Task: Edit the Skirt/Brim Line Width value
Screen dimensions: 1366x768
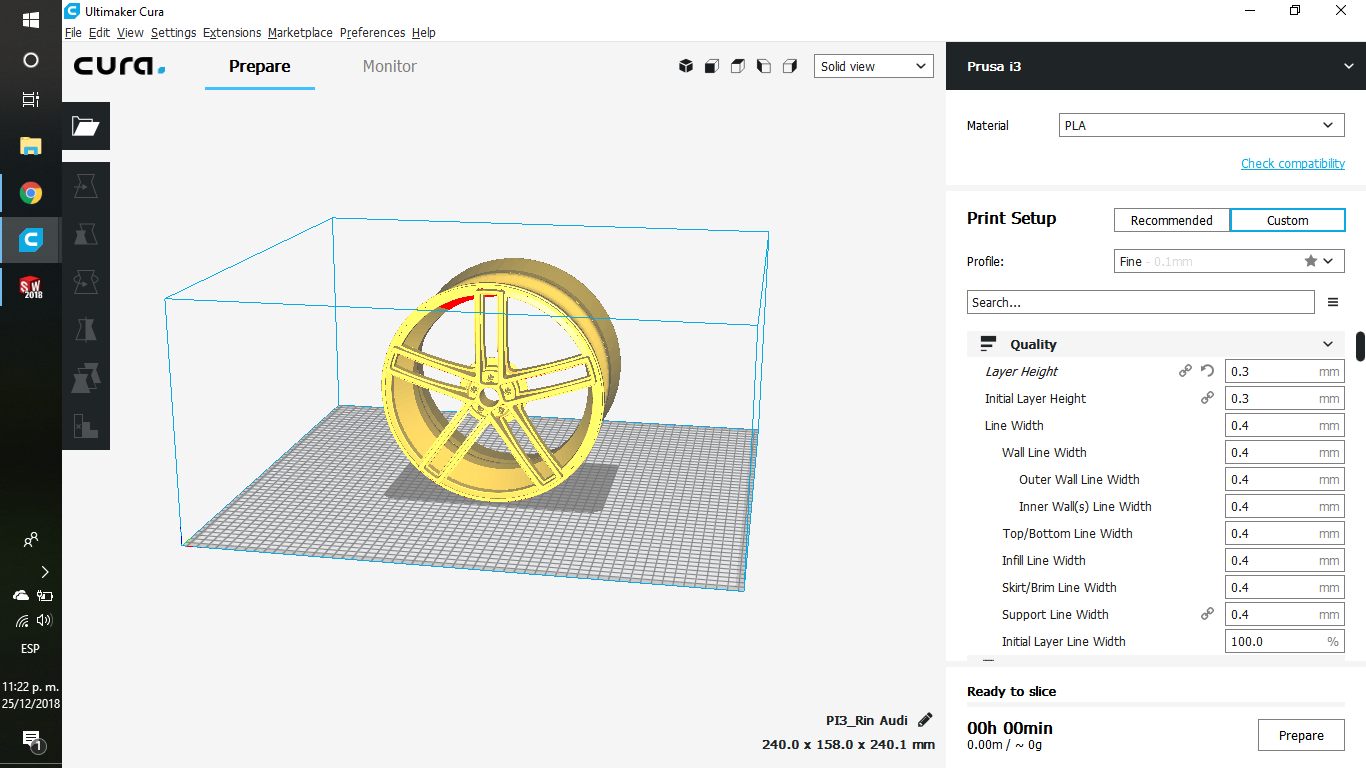Action: 1285,587
